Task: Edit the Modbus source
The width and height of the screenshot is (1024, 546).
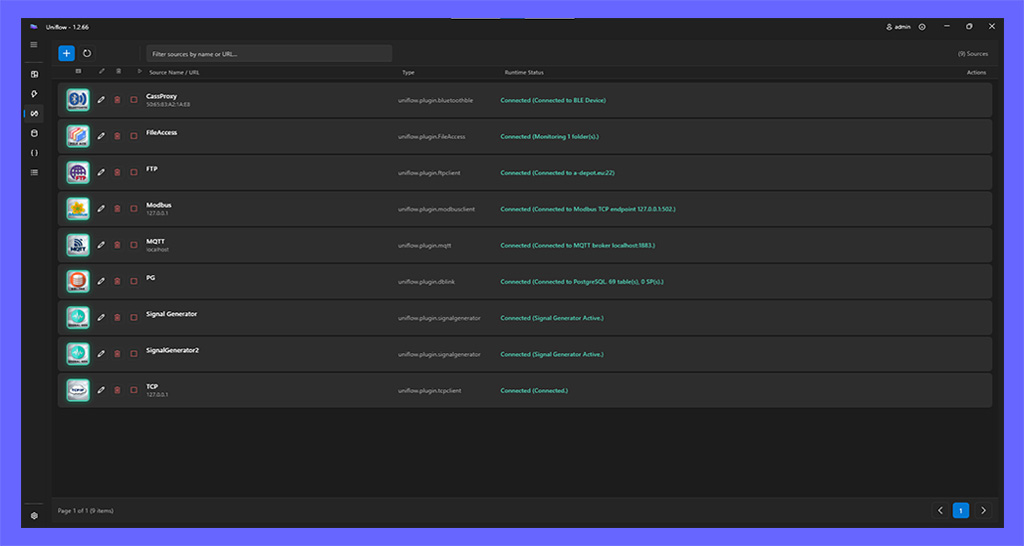Action: 101,209
